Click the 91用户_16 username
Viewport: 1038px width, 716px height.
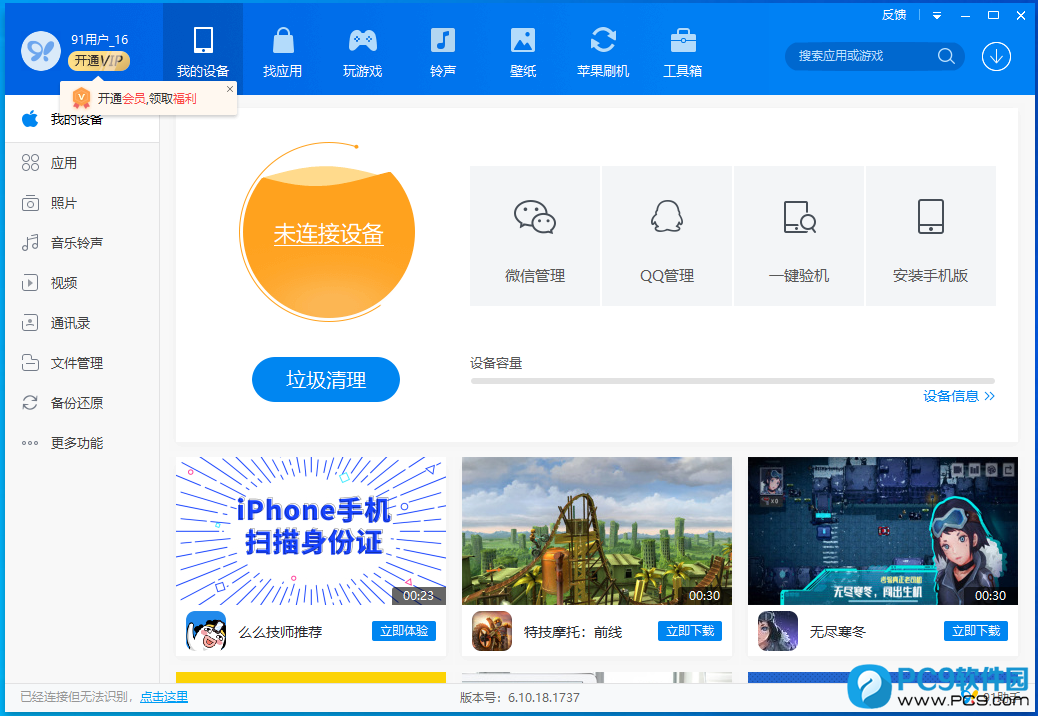(x=99, y=40)
